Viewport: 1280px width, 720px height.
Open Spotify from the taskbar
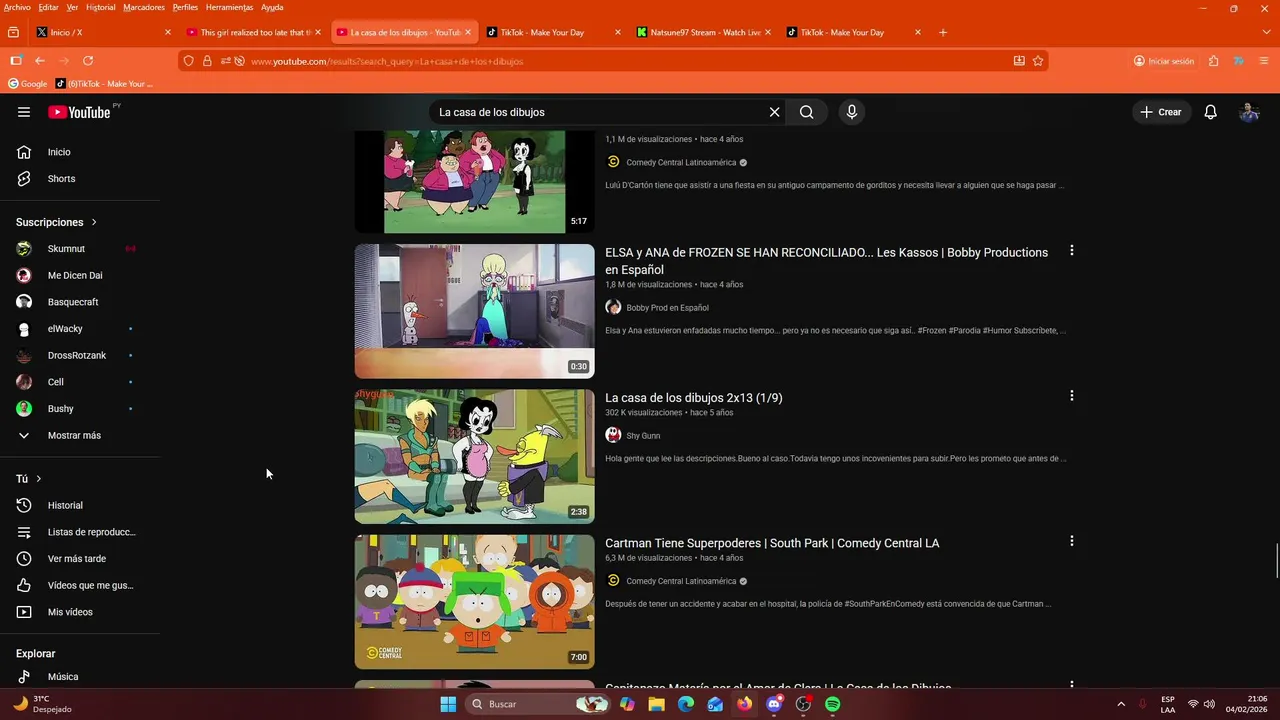833,704
